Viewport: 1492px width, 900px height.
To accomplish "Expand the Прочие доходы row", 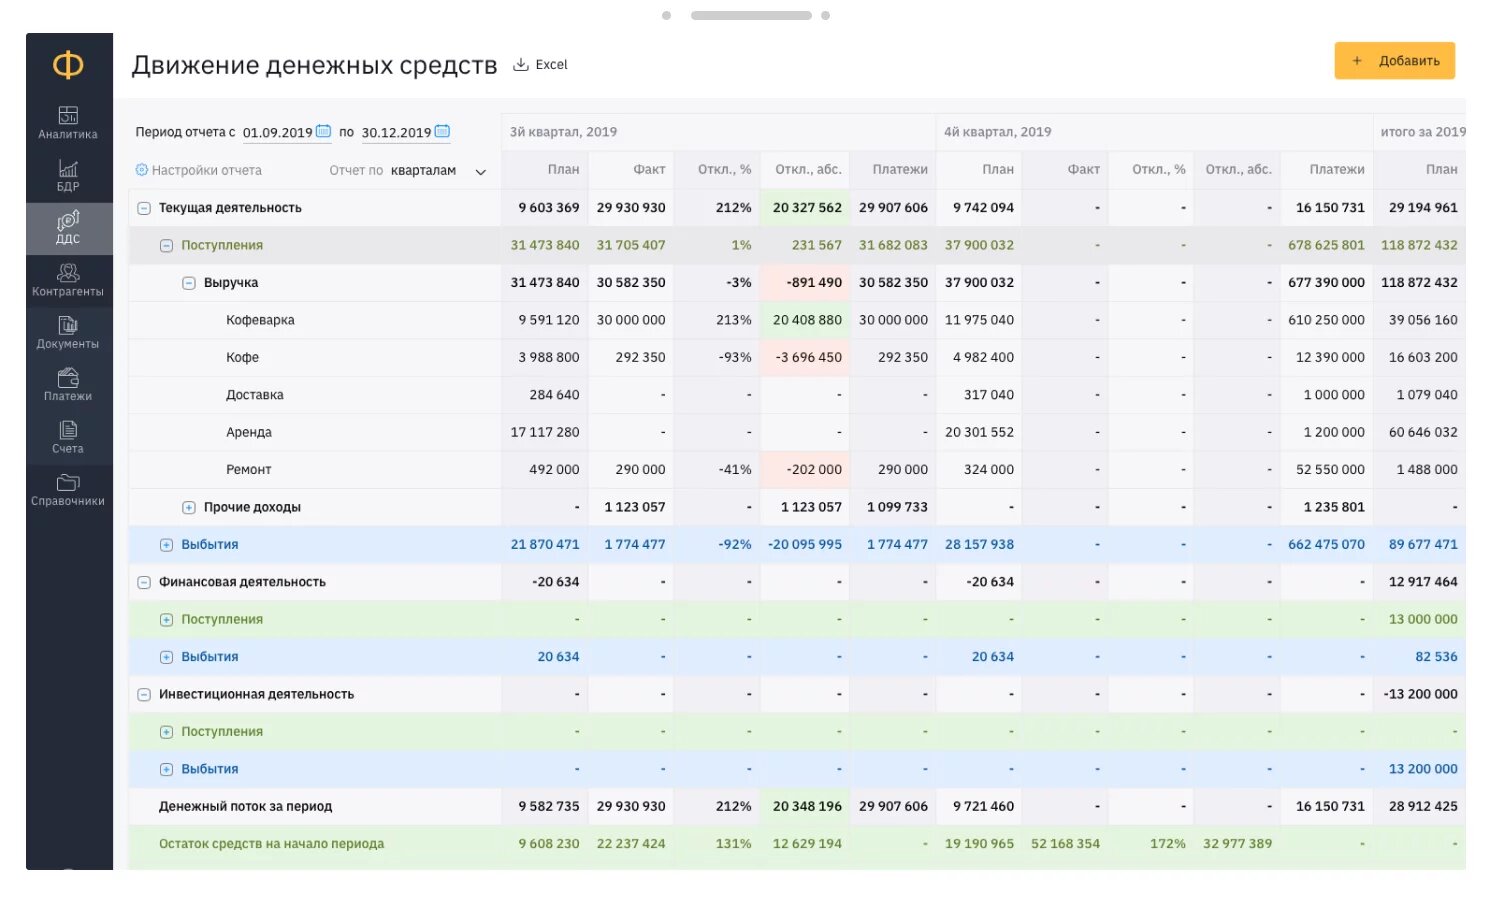I will tap(189, 507).
